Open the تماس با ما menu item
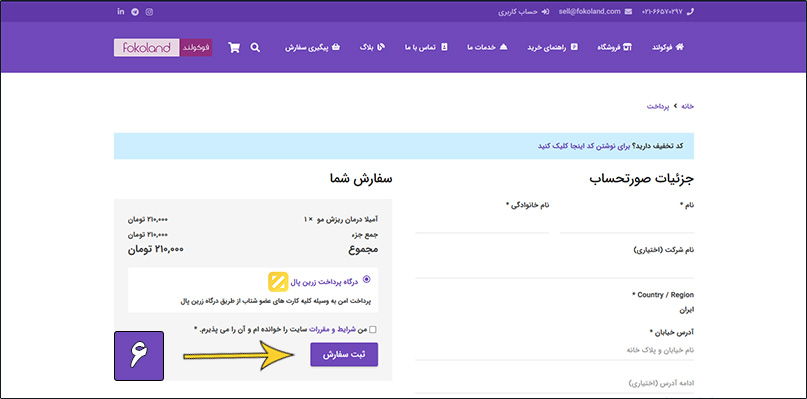The width and height of the screenshot is (807, 399). [427, 47]
